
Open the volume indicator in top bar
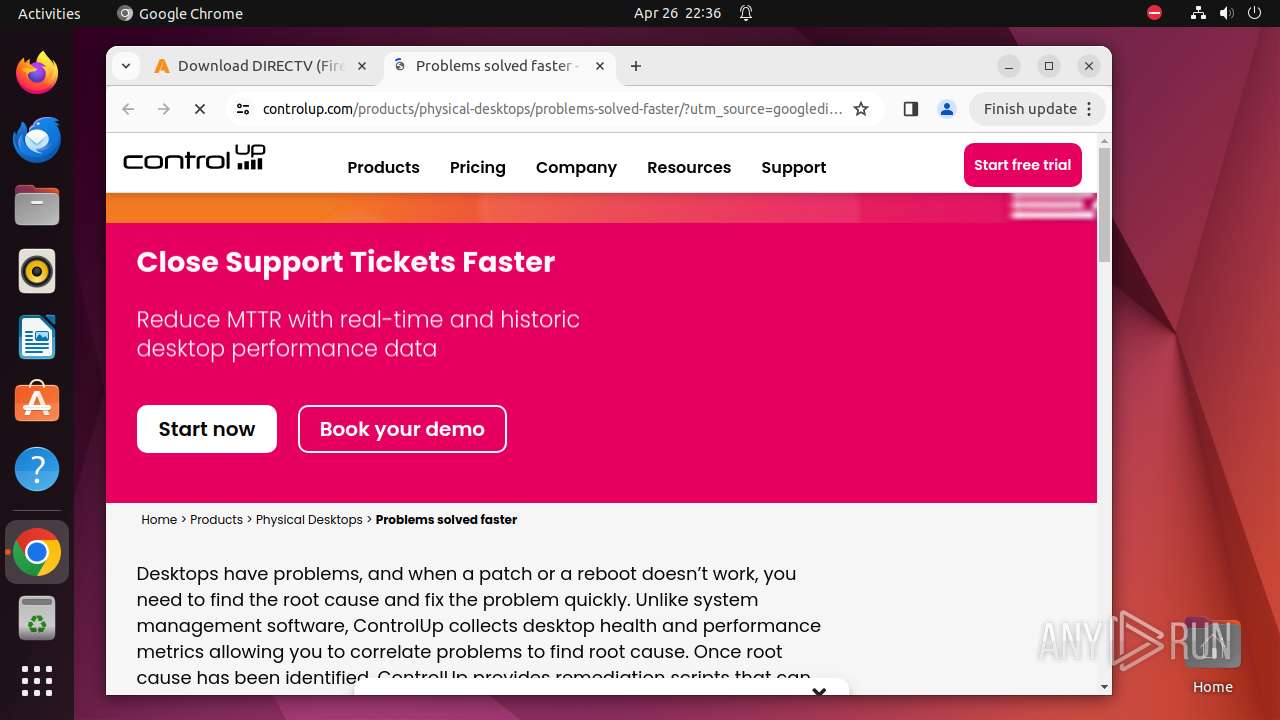tap(1226, 13)
